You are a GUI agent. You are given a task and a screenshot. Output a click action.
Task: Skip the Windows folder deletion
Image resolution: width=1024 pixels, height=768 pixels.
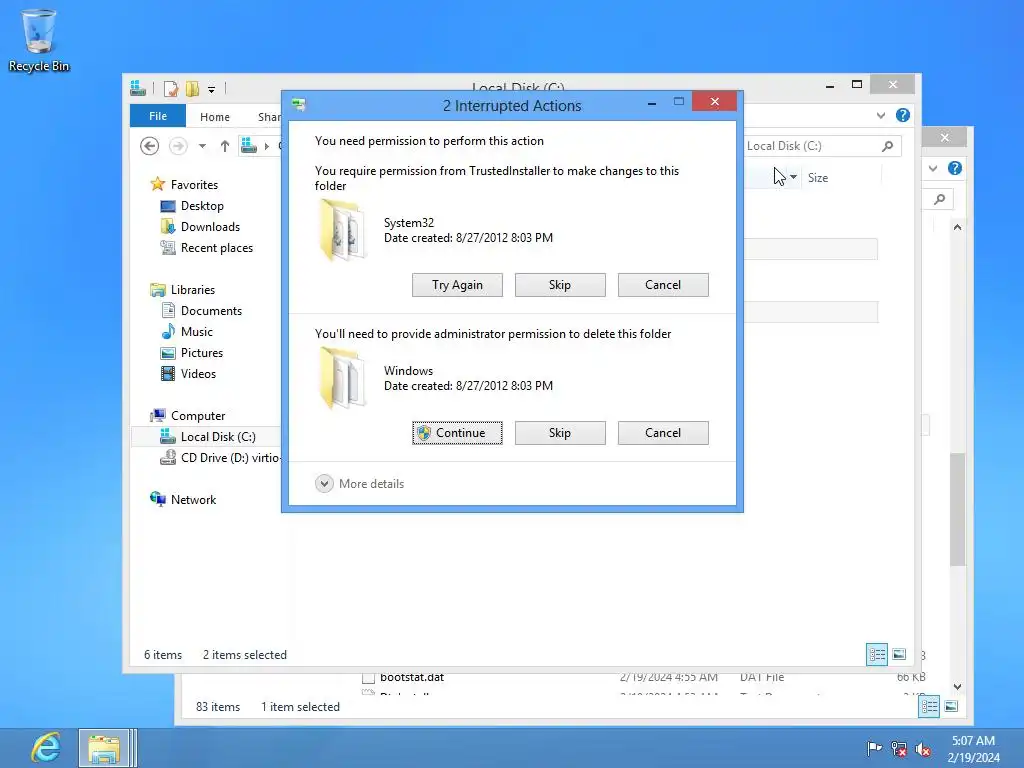(560, 433)
